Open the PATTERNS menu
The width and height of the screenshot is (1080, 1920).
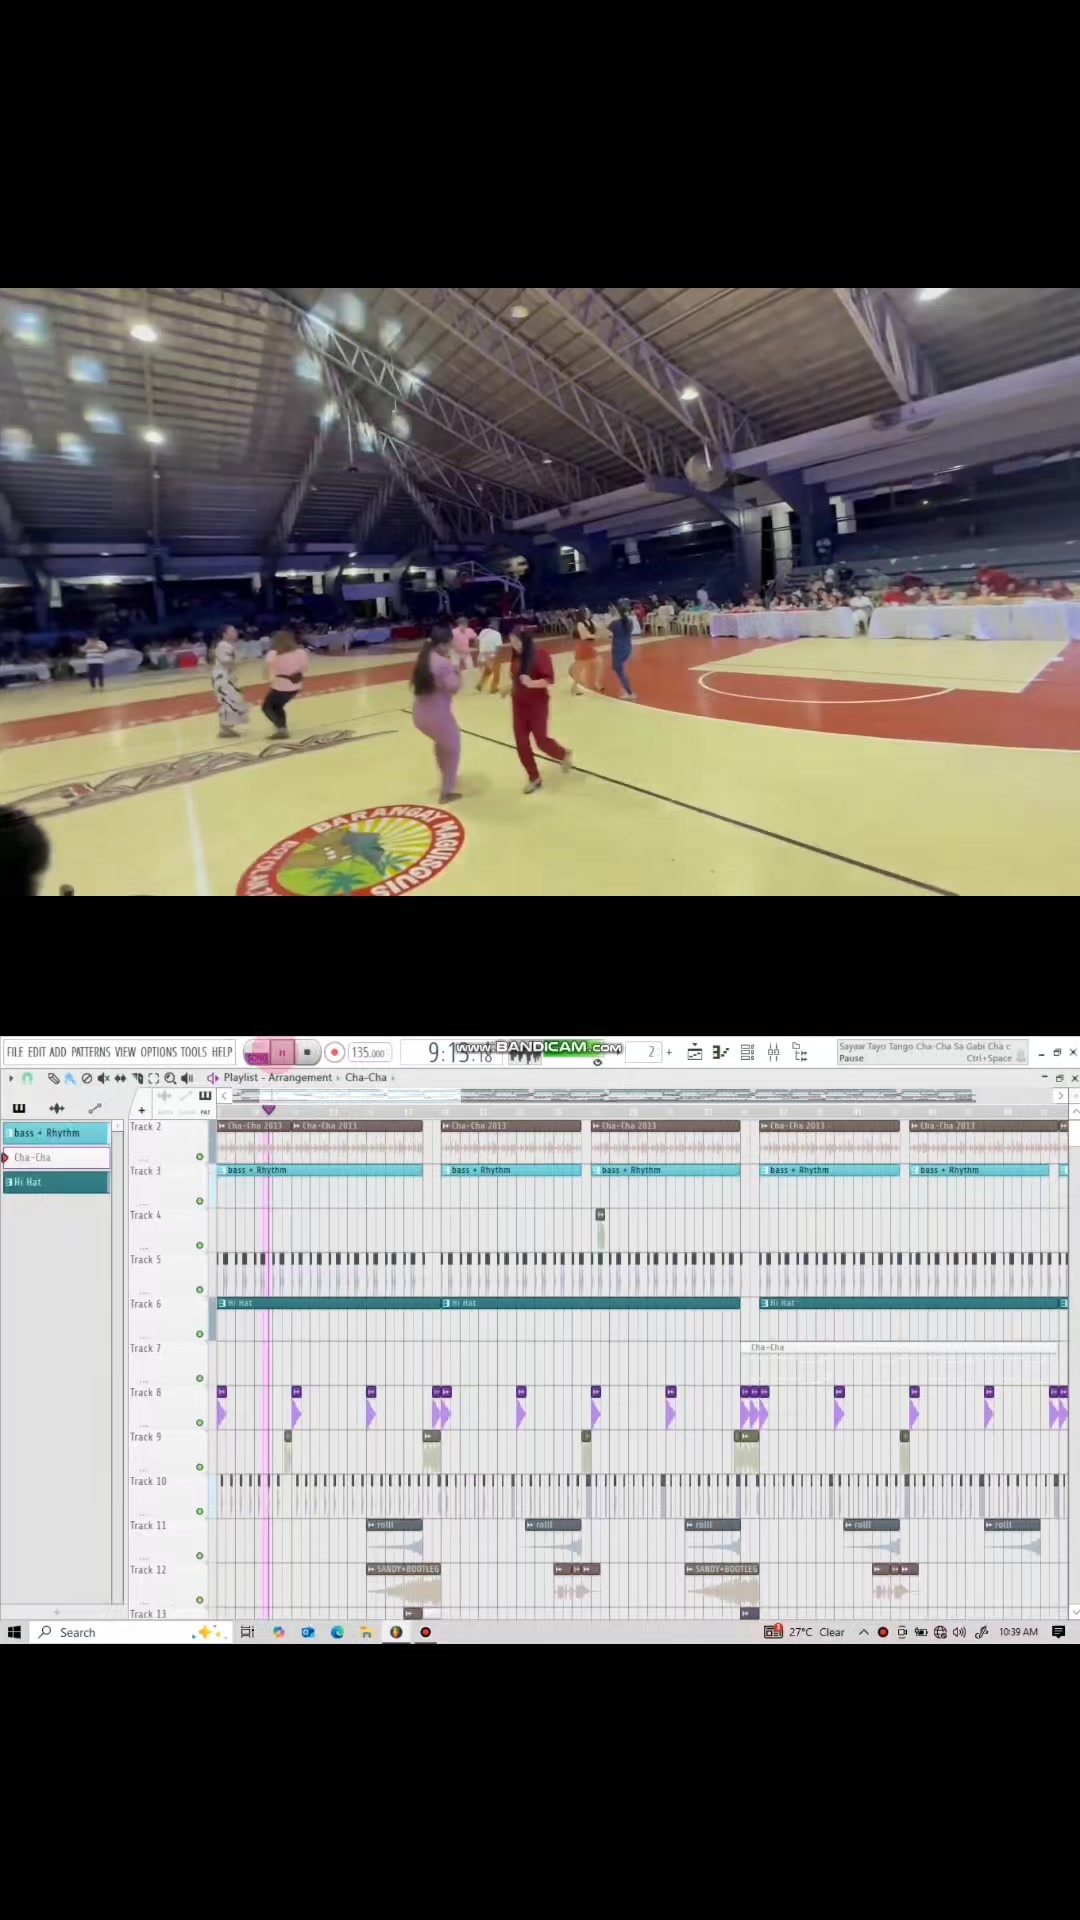pyautogui.click(x=91, y=1052)
